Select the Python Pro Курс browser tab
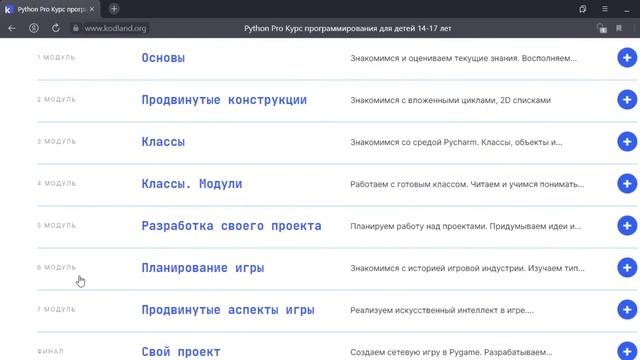The width and height of the screenshot is (640, 360). point(50,9)
